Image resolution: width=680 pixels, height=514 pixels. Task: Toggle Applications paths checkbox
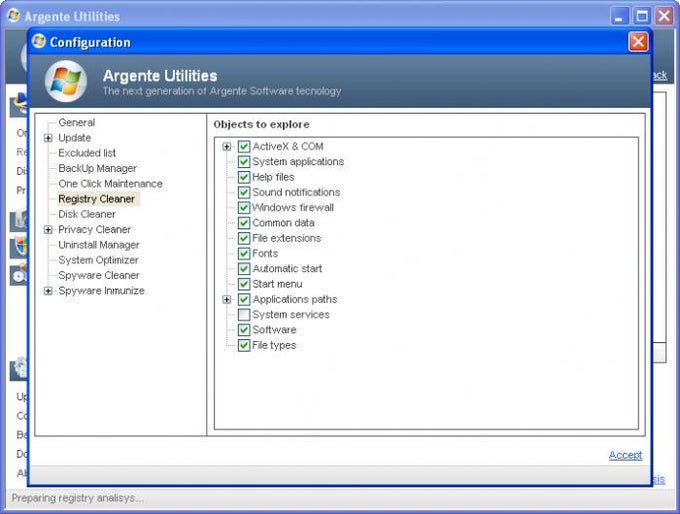point(244,299)
